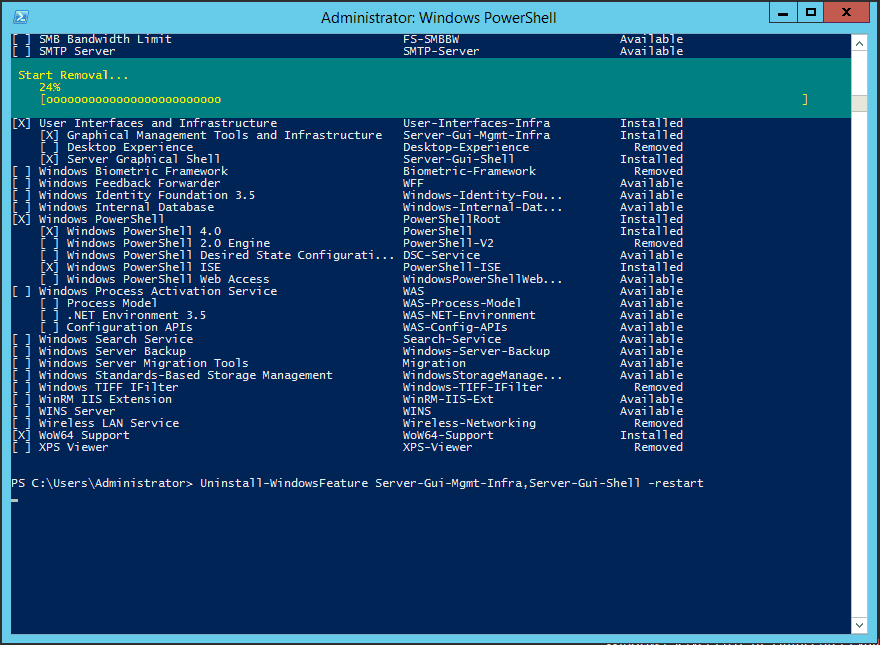This screenshot has width=880, height=645.
Task: Click 'PowerShellRoot' feature name
Action: click(452, 219)
